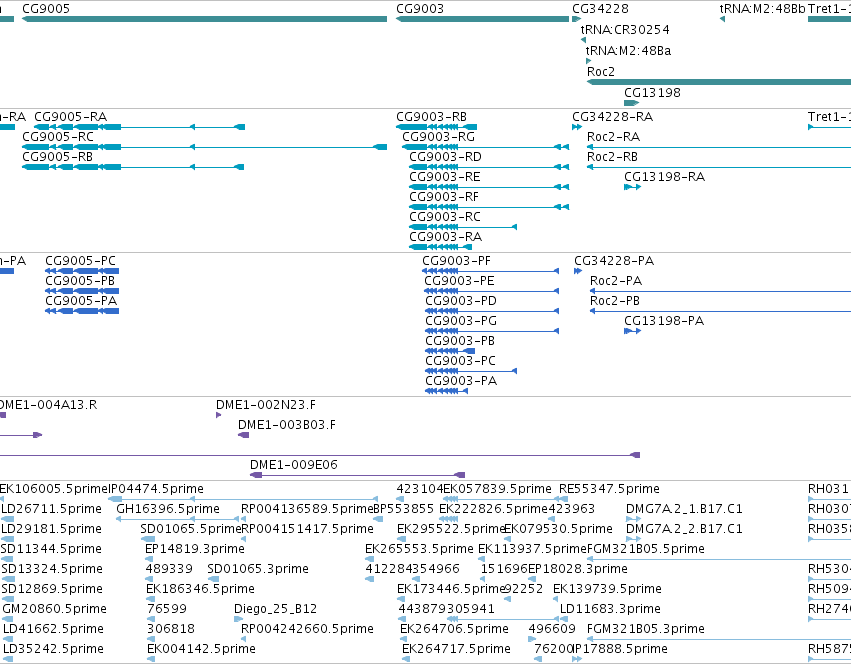The image size is (851, 664).
Task: Click the Roc2 gene label
Action: [x=600, y=72]
